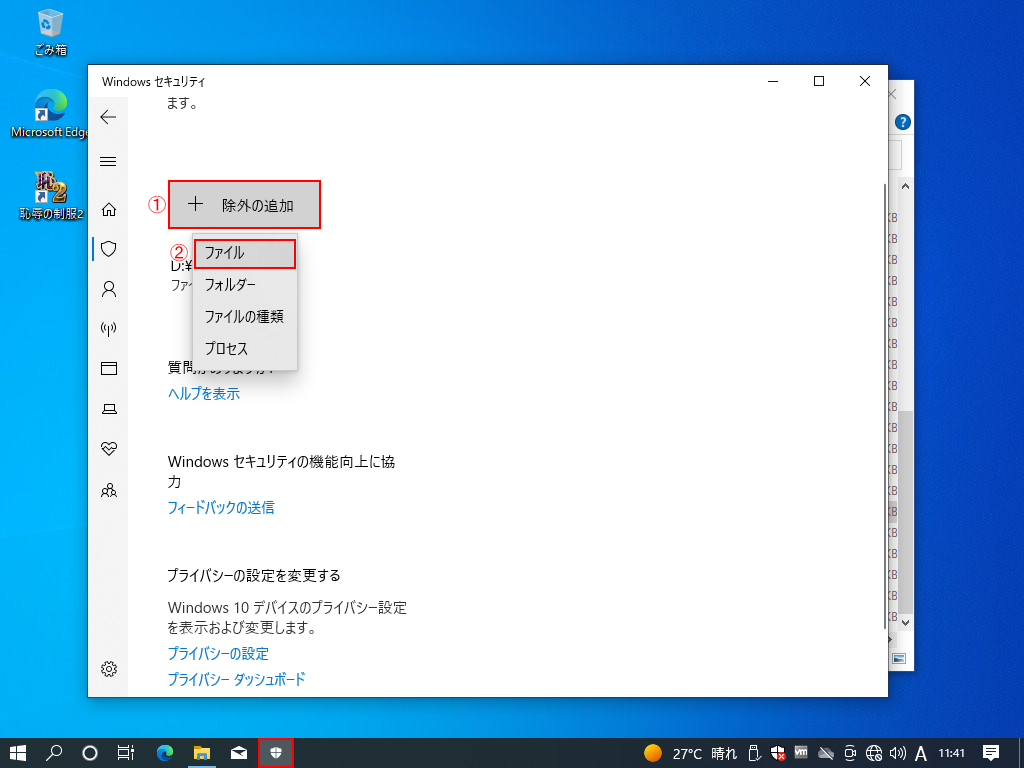1024x768 pixels.
Task: Click the back arrow in Windows Security
Action: click(x=108, y=117)
